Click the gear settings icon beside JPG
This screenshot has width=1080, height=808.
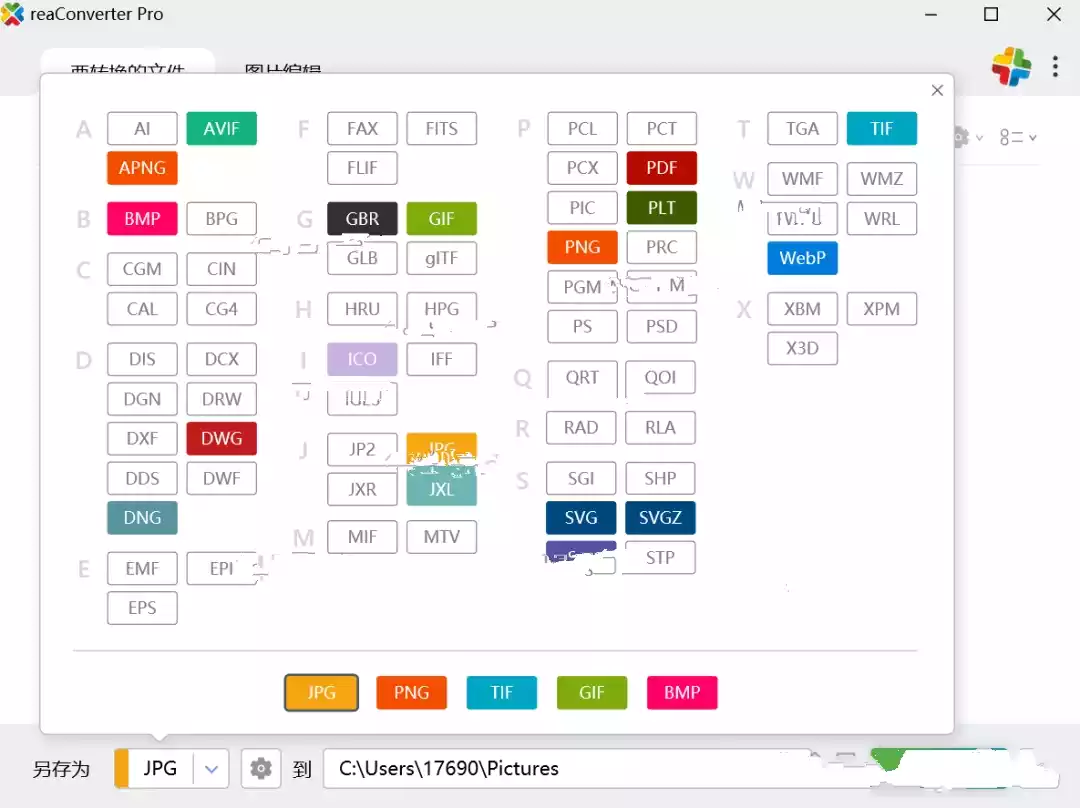(261, 768)
